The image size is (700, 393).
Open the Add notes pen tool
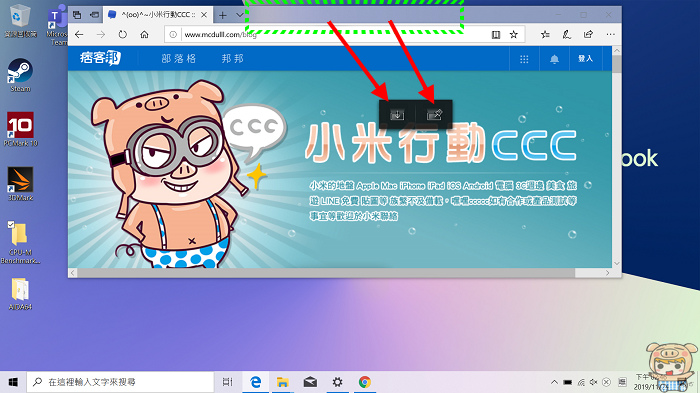567,34
